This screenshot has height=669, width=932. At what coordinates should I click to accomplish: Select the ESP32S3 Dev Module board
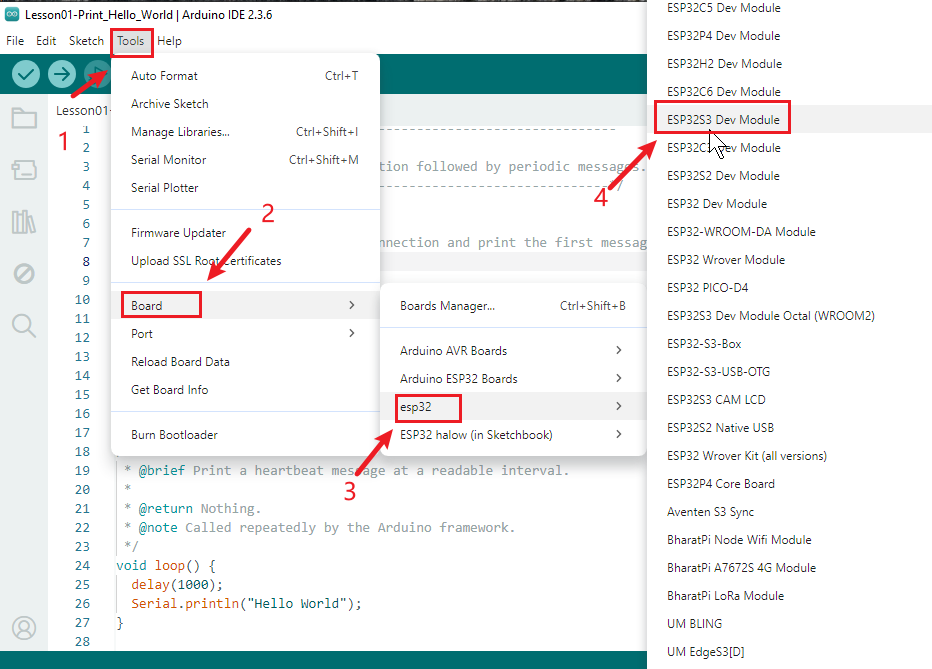point(789,119)
